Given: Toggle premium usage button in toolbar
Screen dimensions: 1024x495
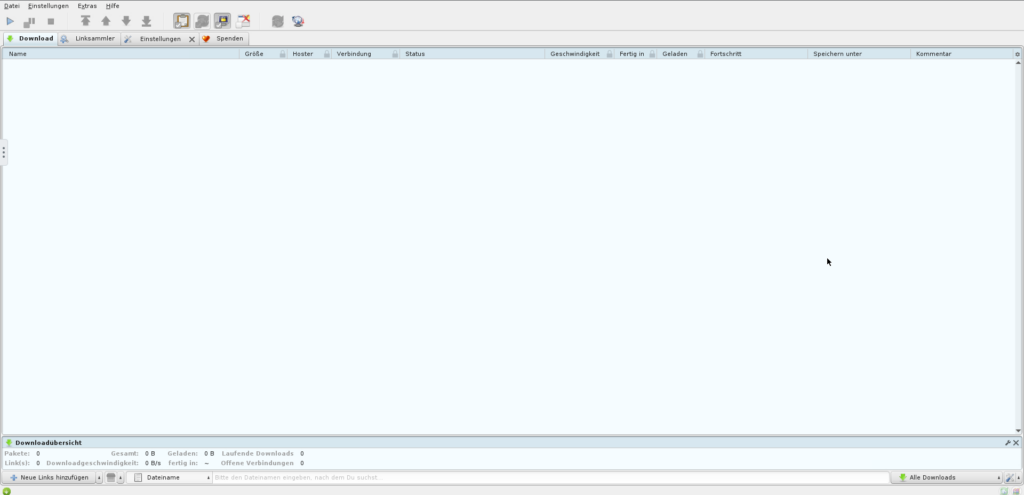Looking at the screenshot, I should pos(223,21).
